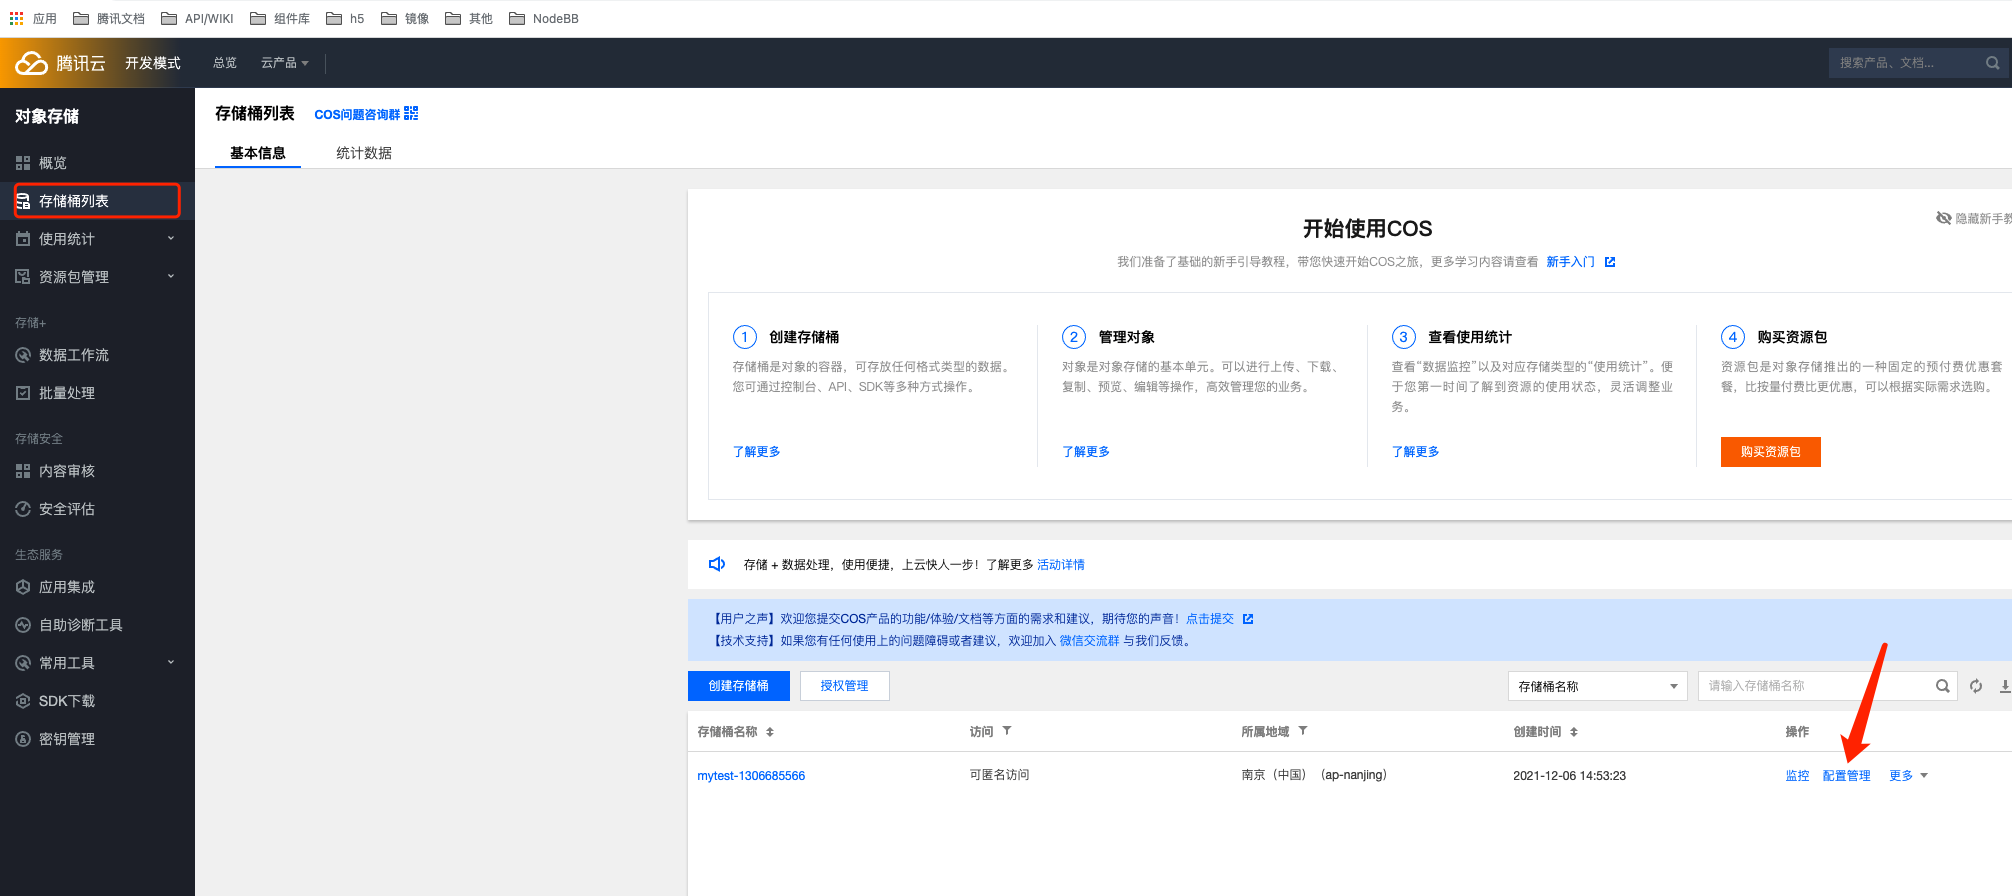
Task: Click the 授权管理 button
Action: pyautogui.click(x=844, y=686)
